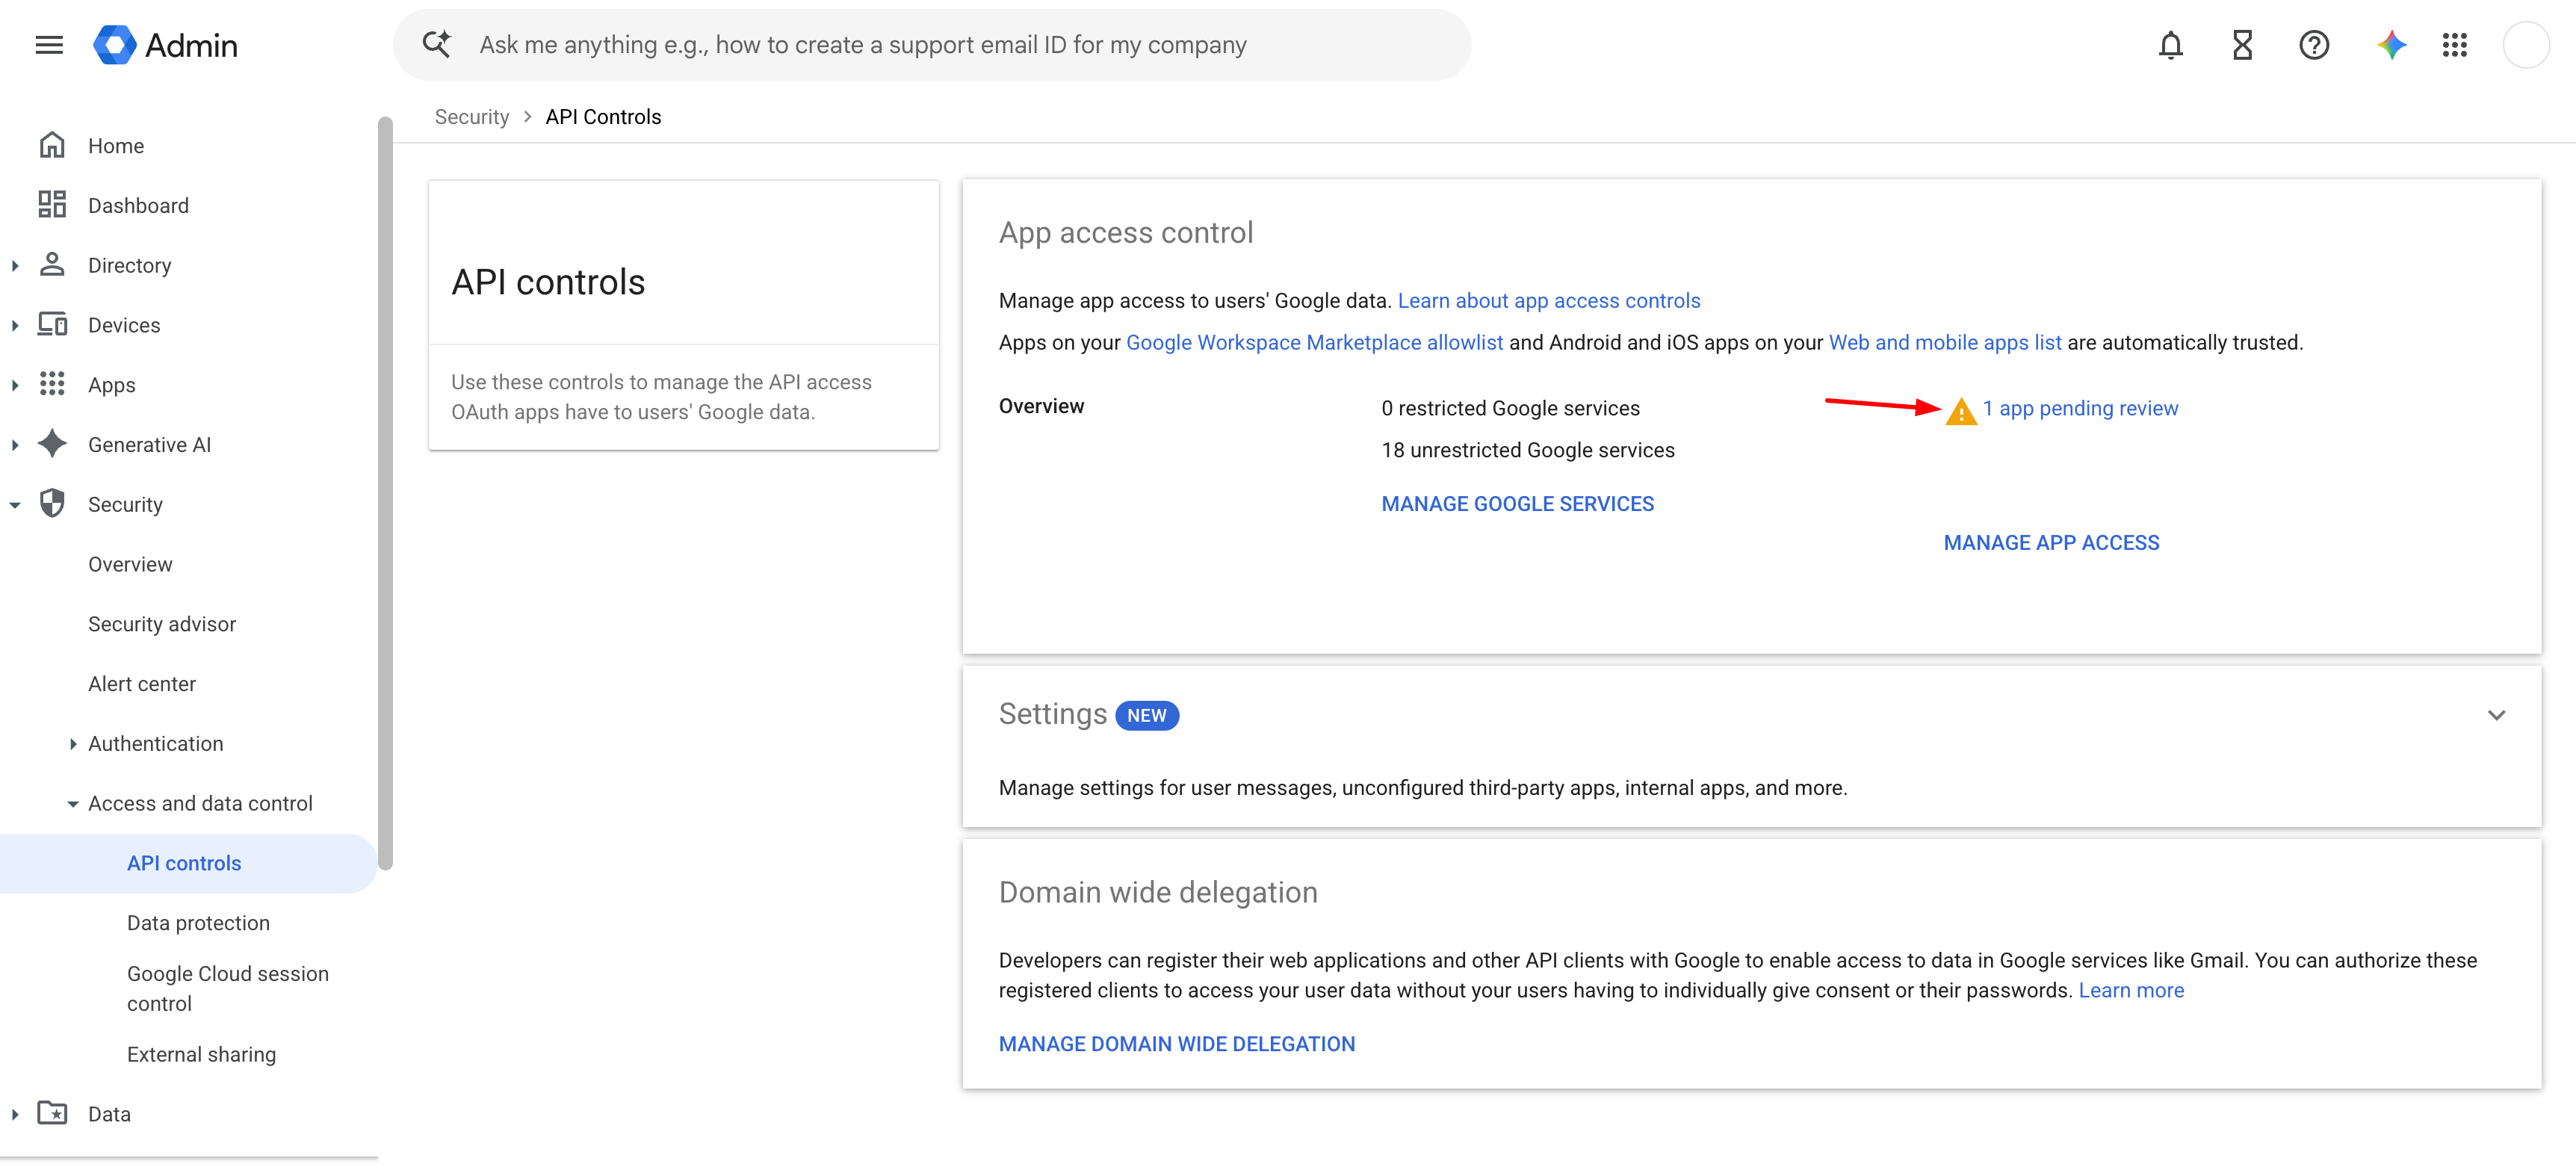The height and width of the screenshot is (1170, 2576).
Task: Expand the Devices section
Action: [x=15, y=325]
